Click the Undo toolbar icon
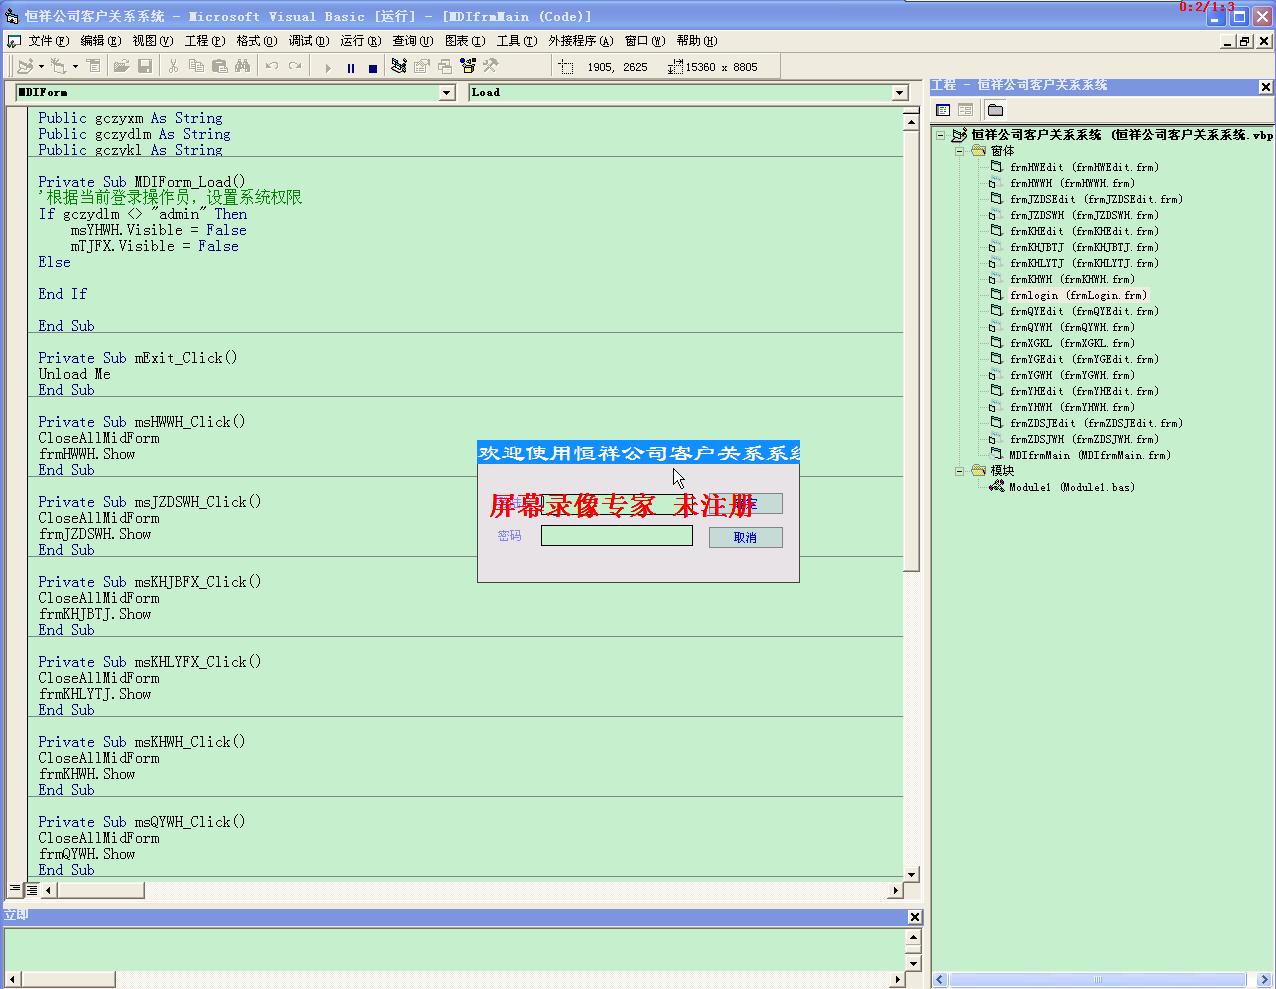This screenshot has height=989, width=1276. tap(271, 66)
